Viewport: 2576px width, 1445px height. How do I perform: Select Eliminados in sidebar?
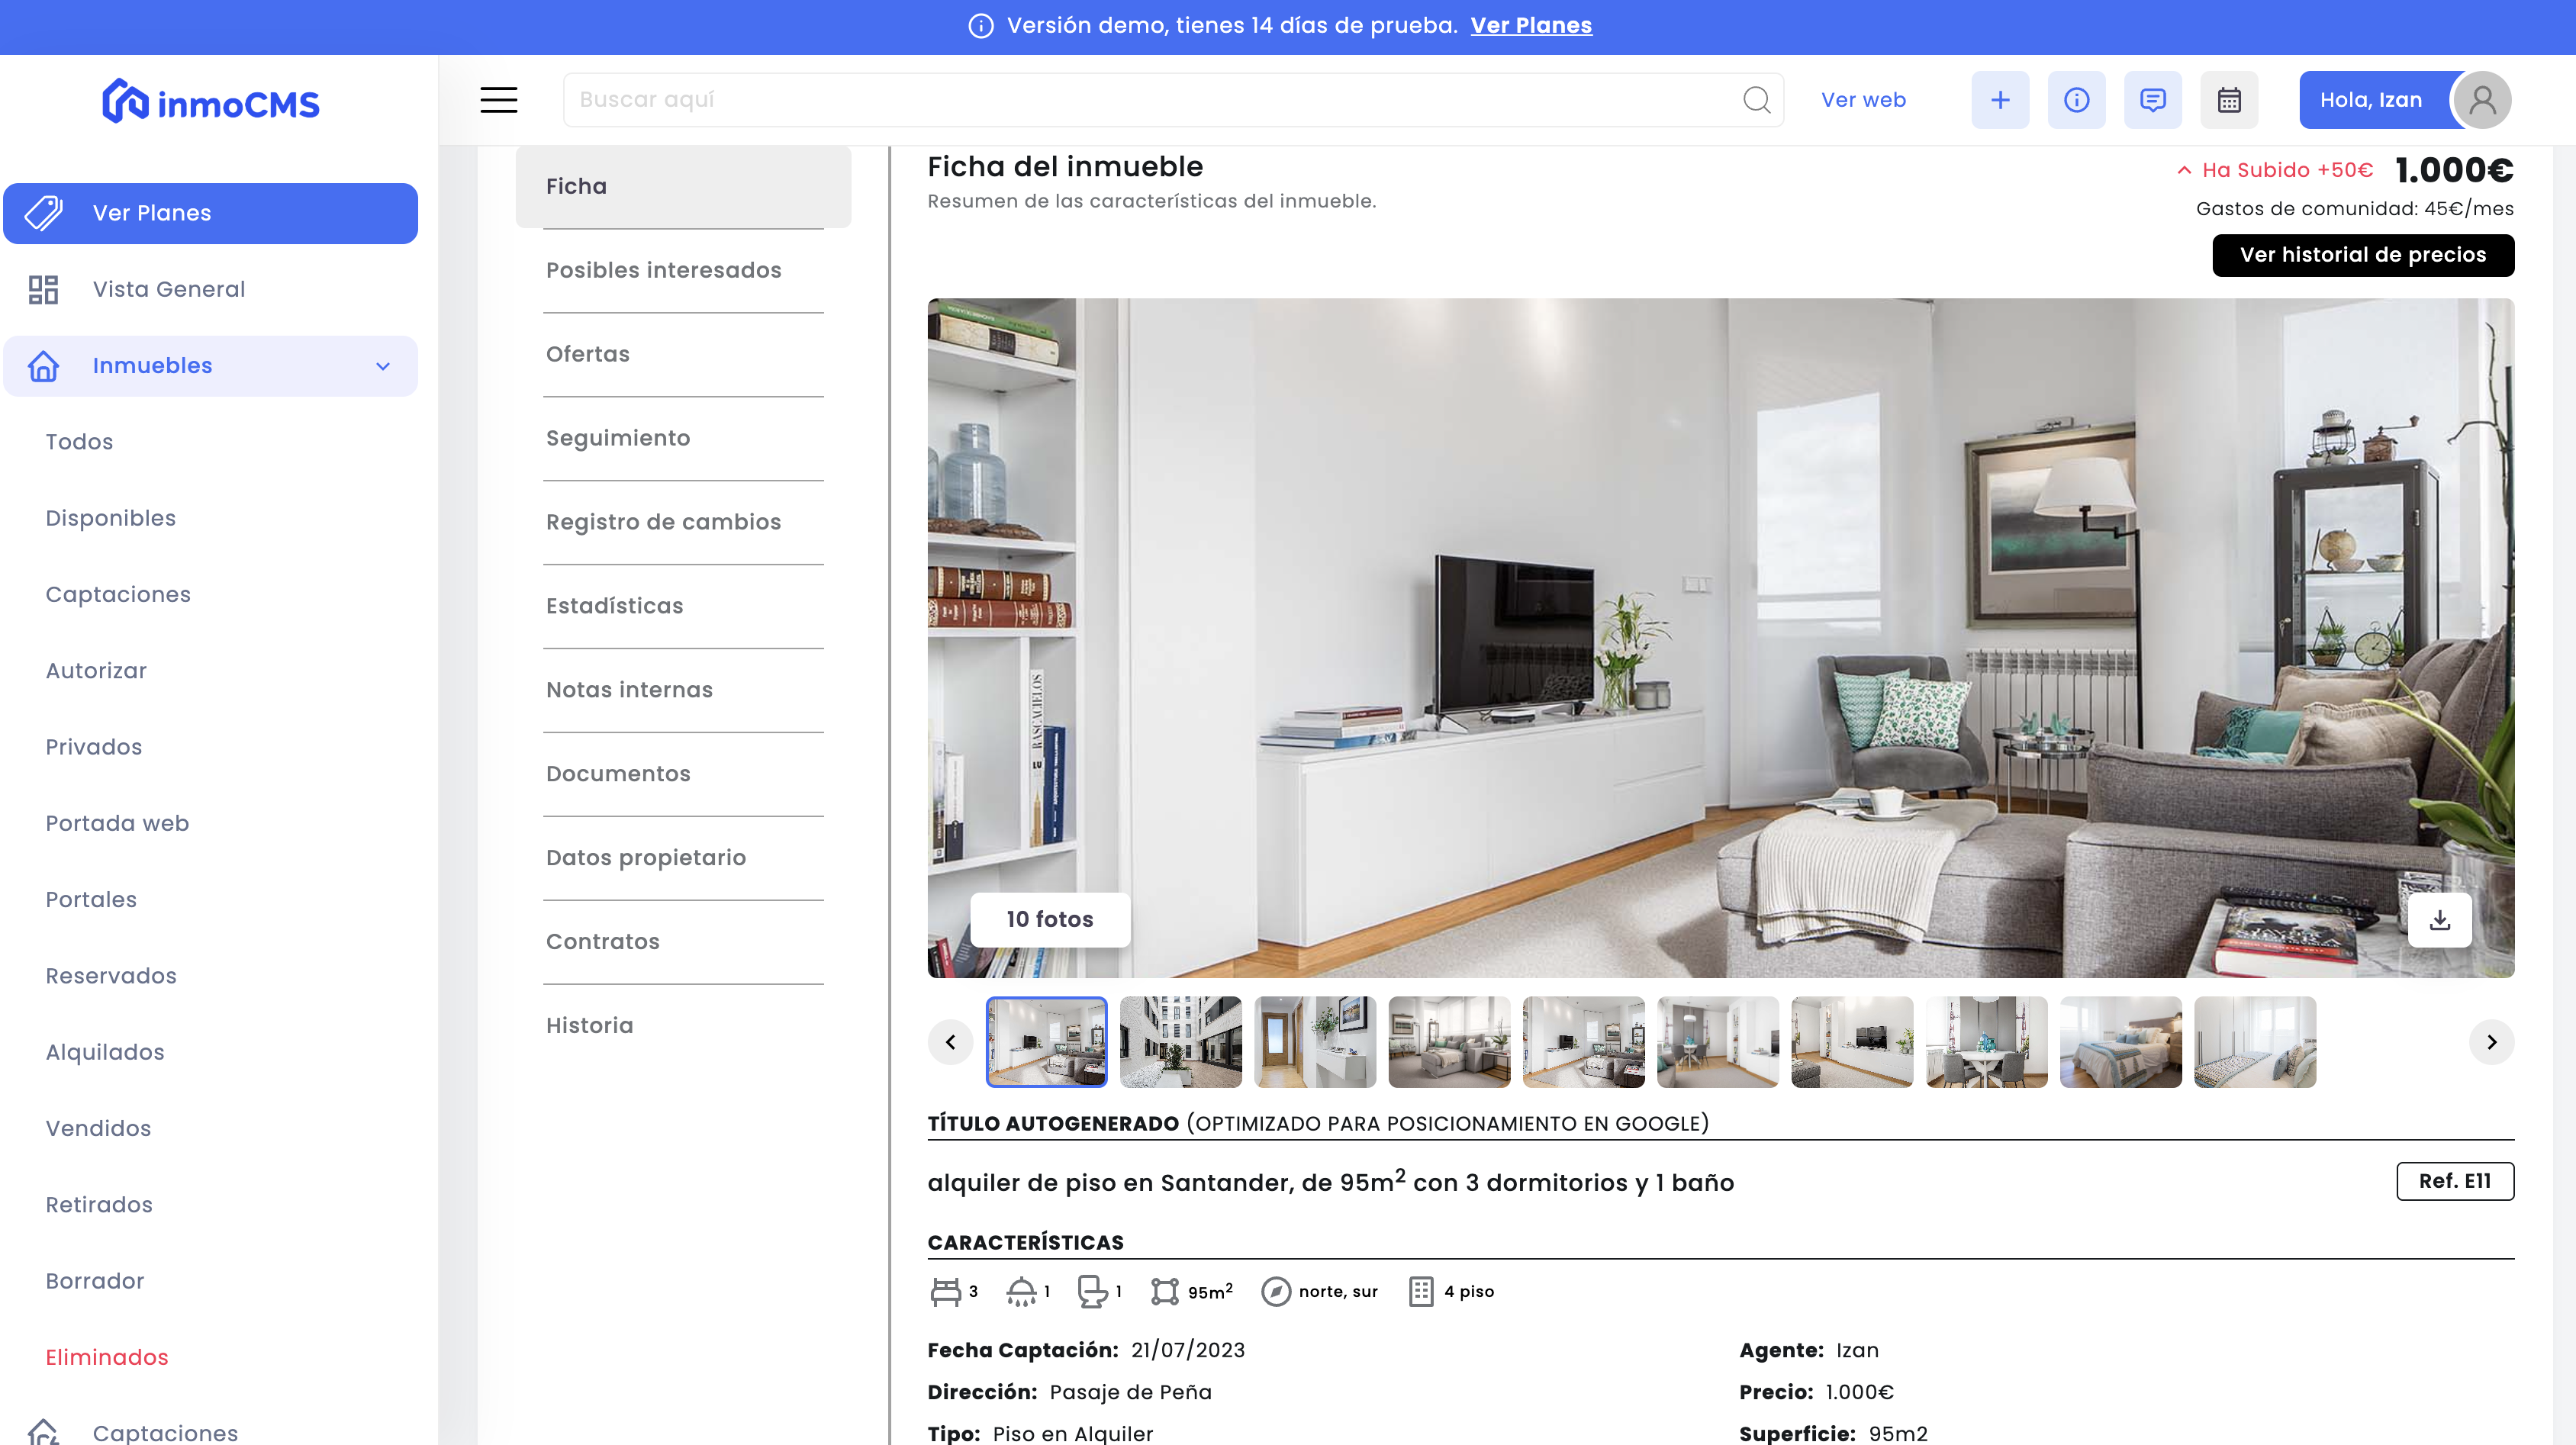click(x=107, y=1358)
